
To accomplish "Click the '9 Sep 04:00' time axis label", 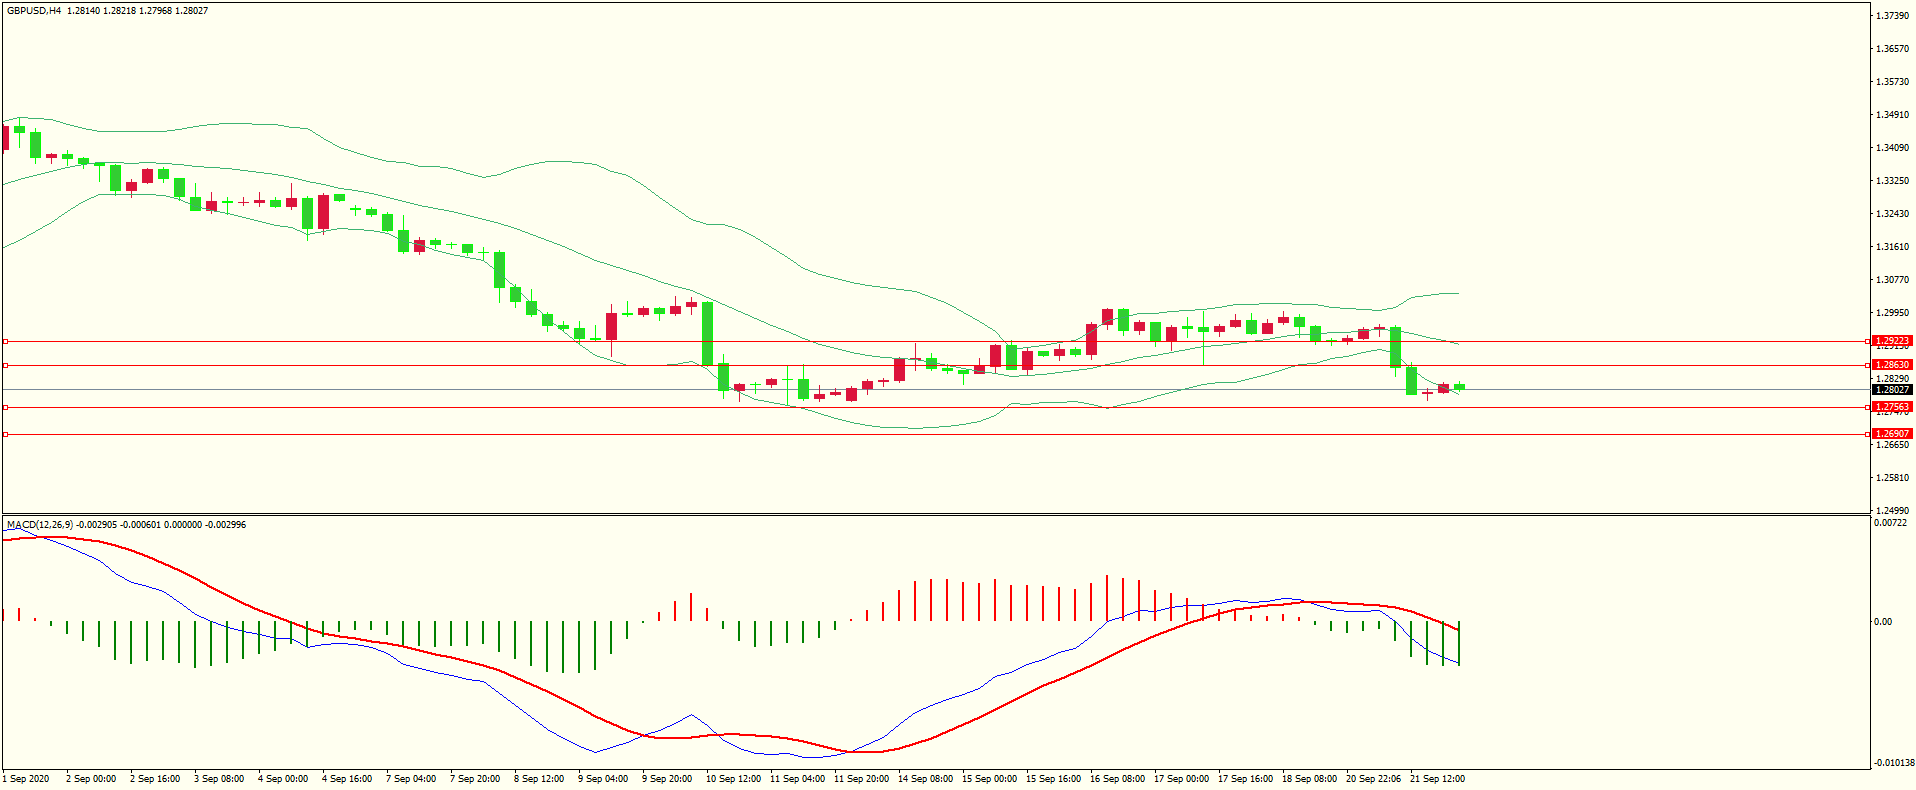I will (603, 779).
